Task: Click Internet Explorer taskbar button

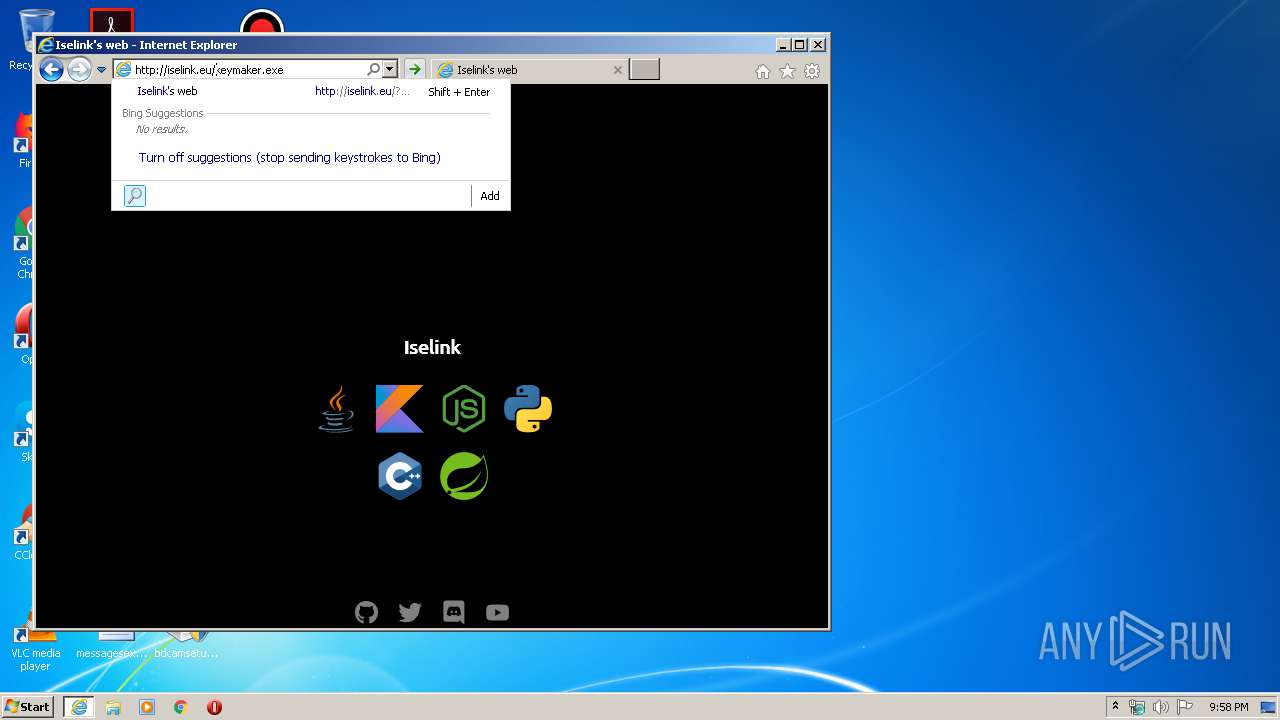Action: [x=79, y=707]
